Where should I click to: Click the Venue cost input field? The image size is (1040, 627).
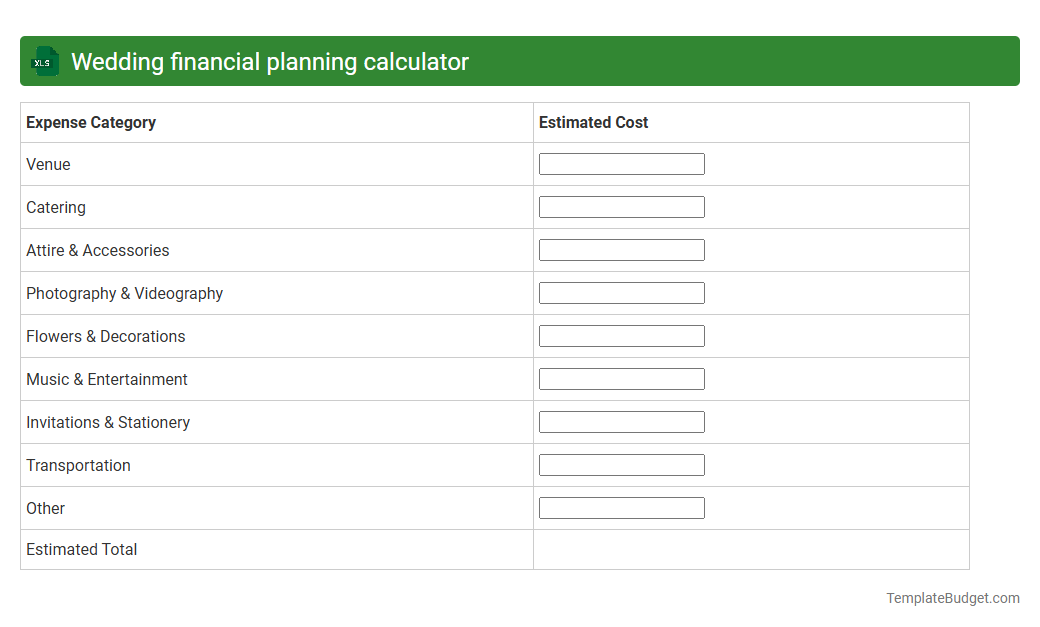[x=621, y=163]
